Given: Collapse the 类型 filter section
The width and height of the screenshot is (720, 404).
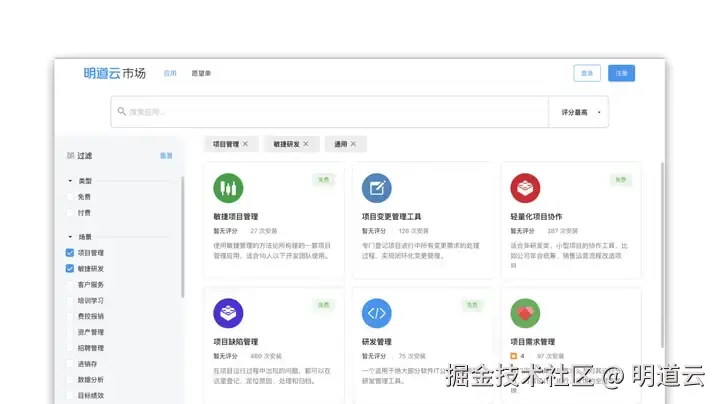Looking at the screenshot, I should pyautogui.click(x=70, y=181).
